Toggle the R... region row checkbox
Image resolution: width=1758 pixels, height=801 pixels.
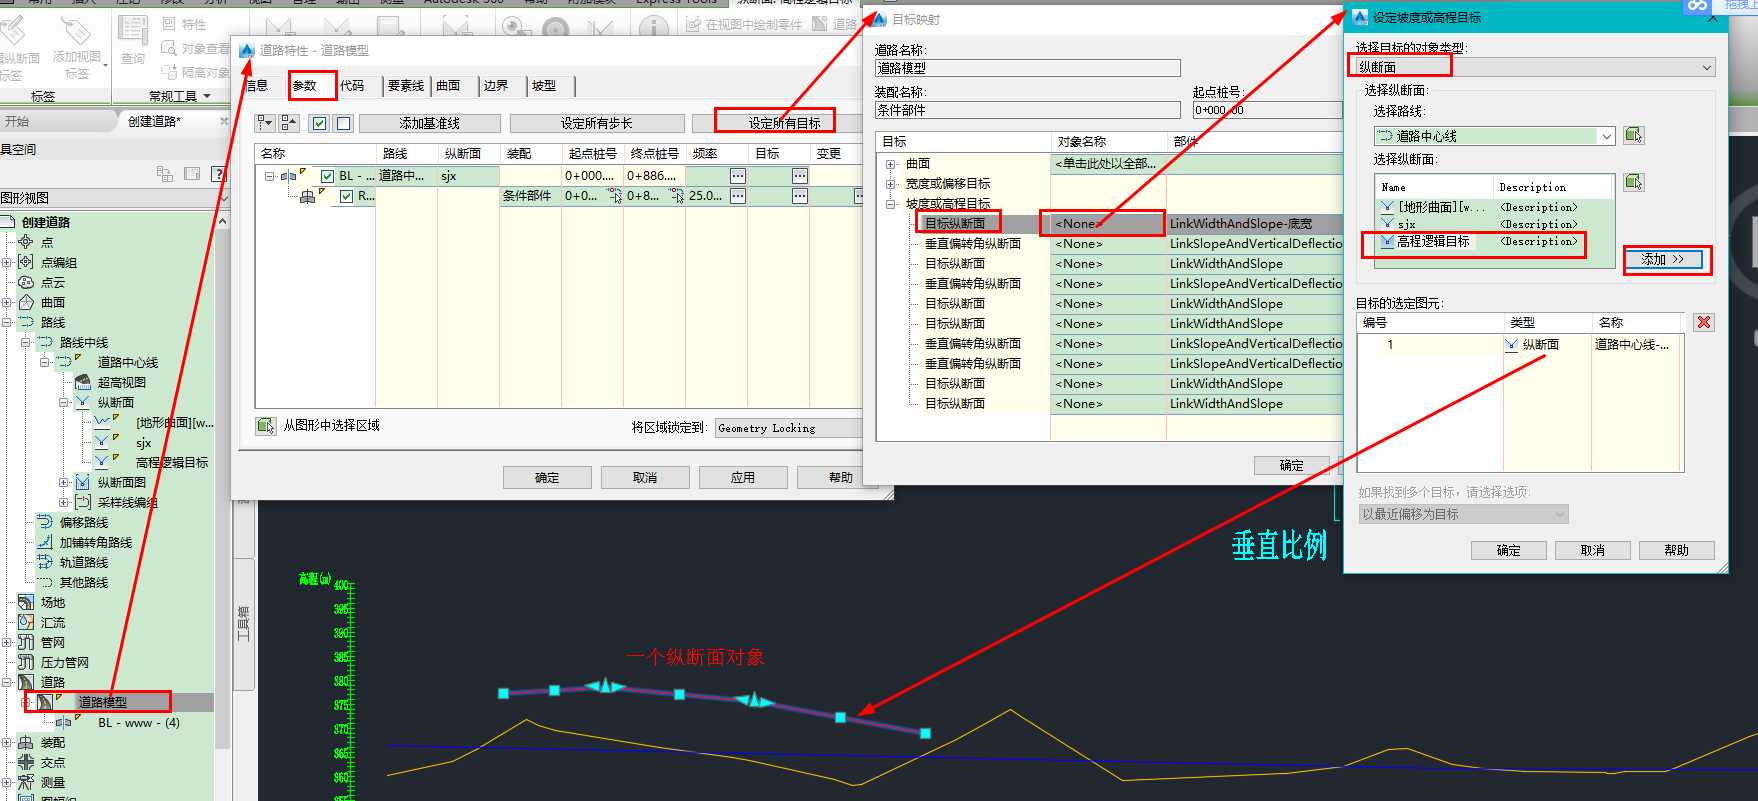tap(346, 196)
